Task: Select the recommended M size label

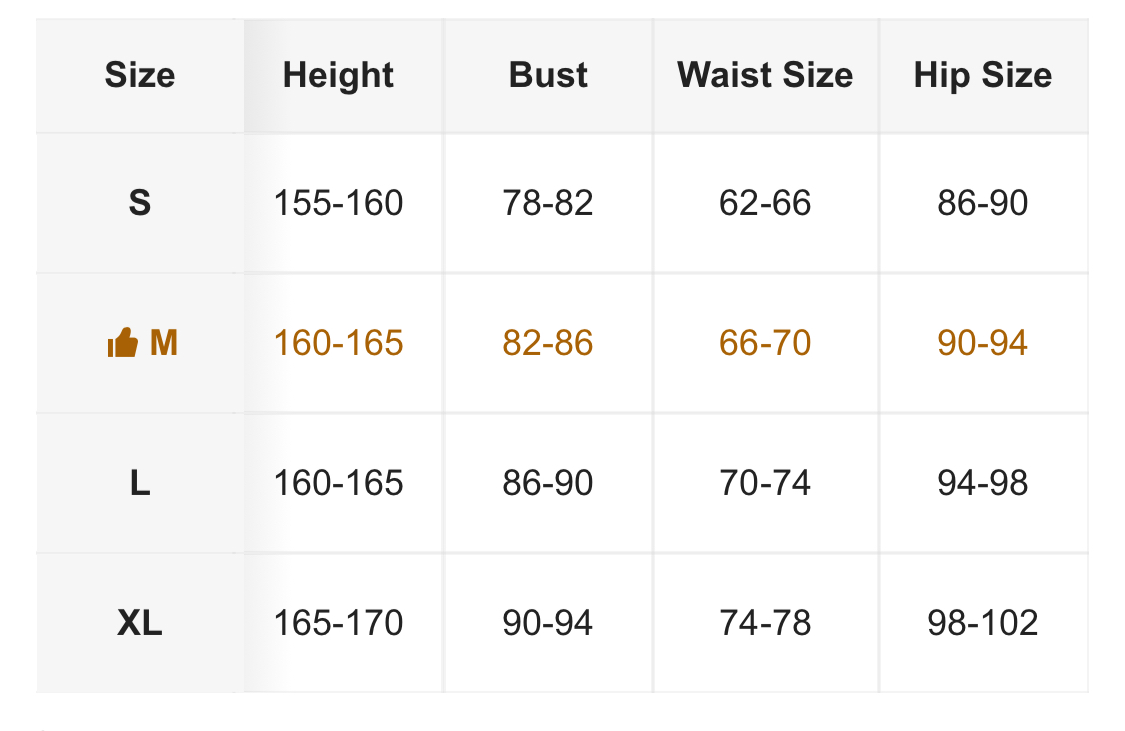Action: 163,343
